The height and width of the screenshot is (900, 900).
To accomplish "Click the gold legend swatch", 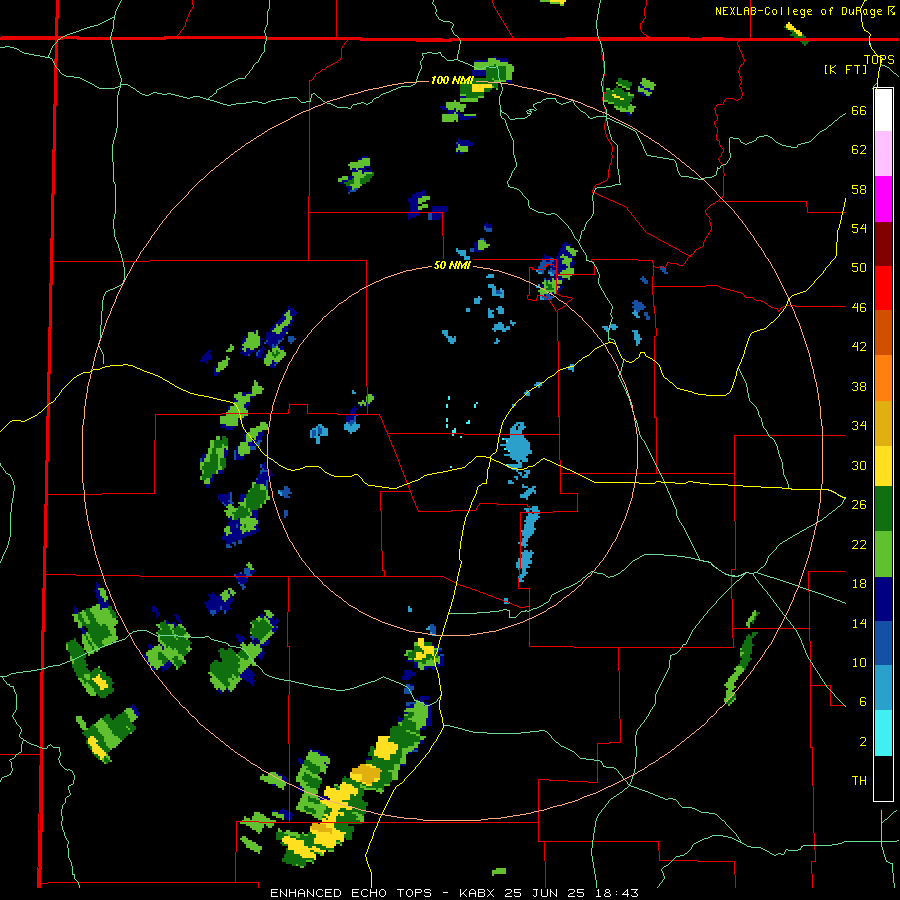I will pyautogui.click(x=883, y=423).
